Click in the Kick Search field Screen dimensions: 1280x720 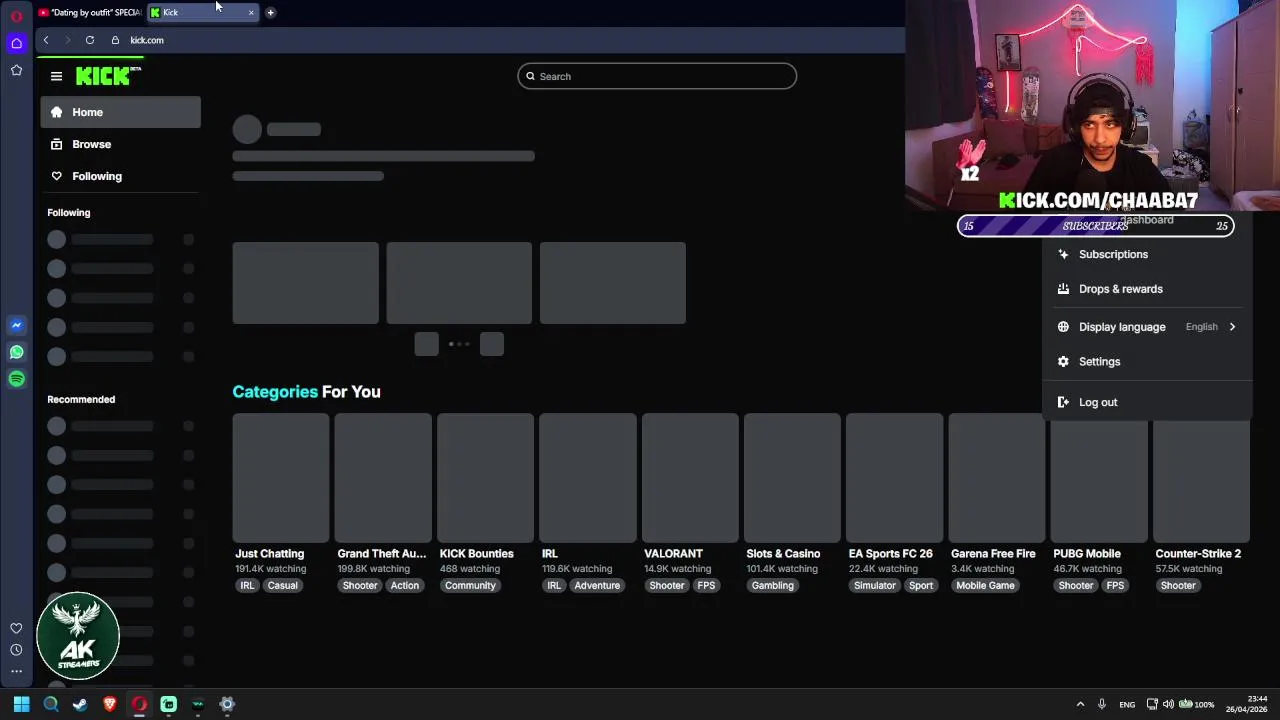tap(657, 76)
